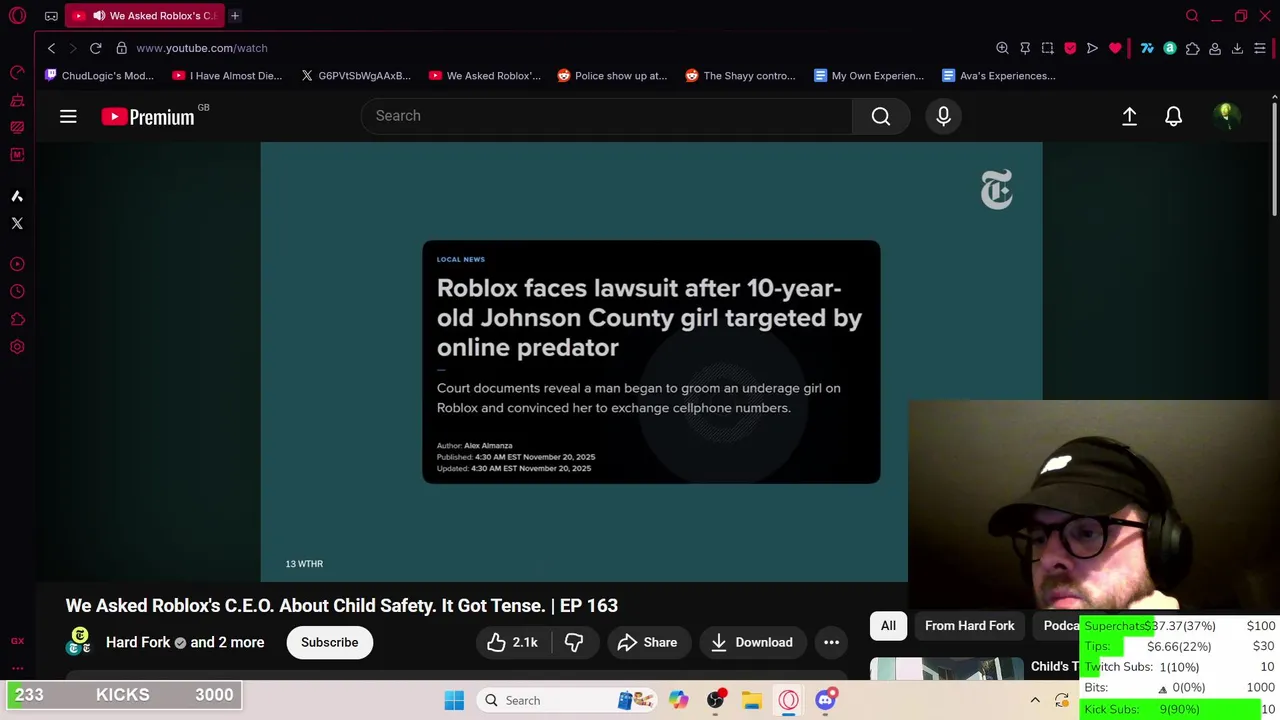Open the green 'a' extension icon

pos(1170,48)
